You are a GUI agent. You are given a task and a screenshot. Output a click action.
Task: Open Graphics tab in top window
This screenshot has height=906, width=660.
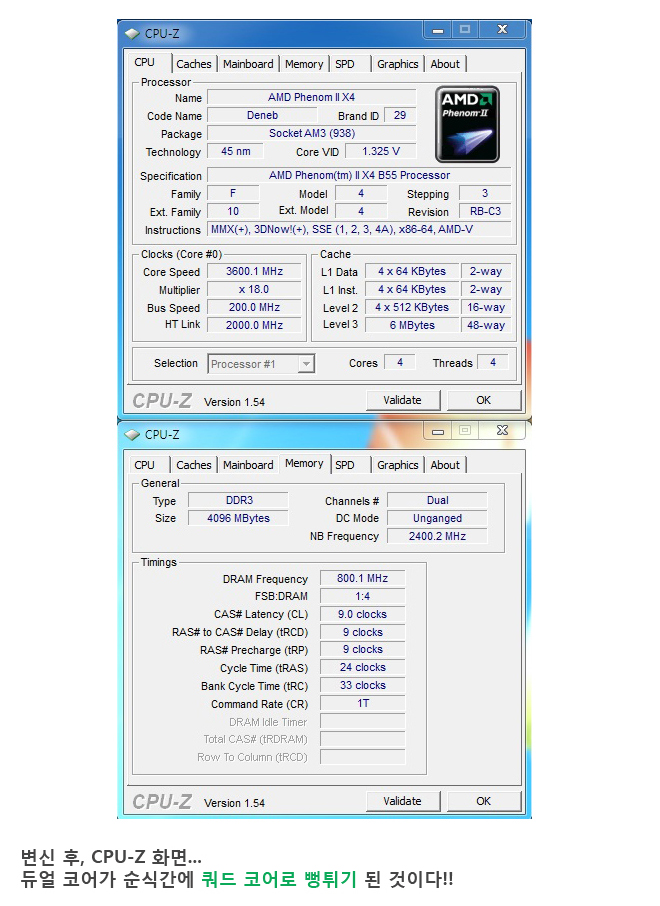pos(398,64)
